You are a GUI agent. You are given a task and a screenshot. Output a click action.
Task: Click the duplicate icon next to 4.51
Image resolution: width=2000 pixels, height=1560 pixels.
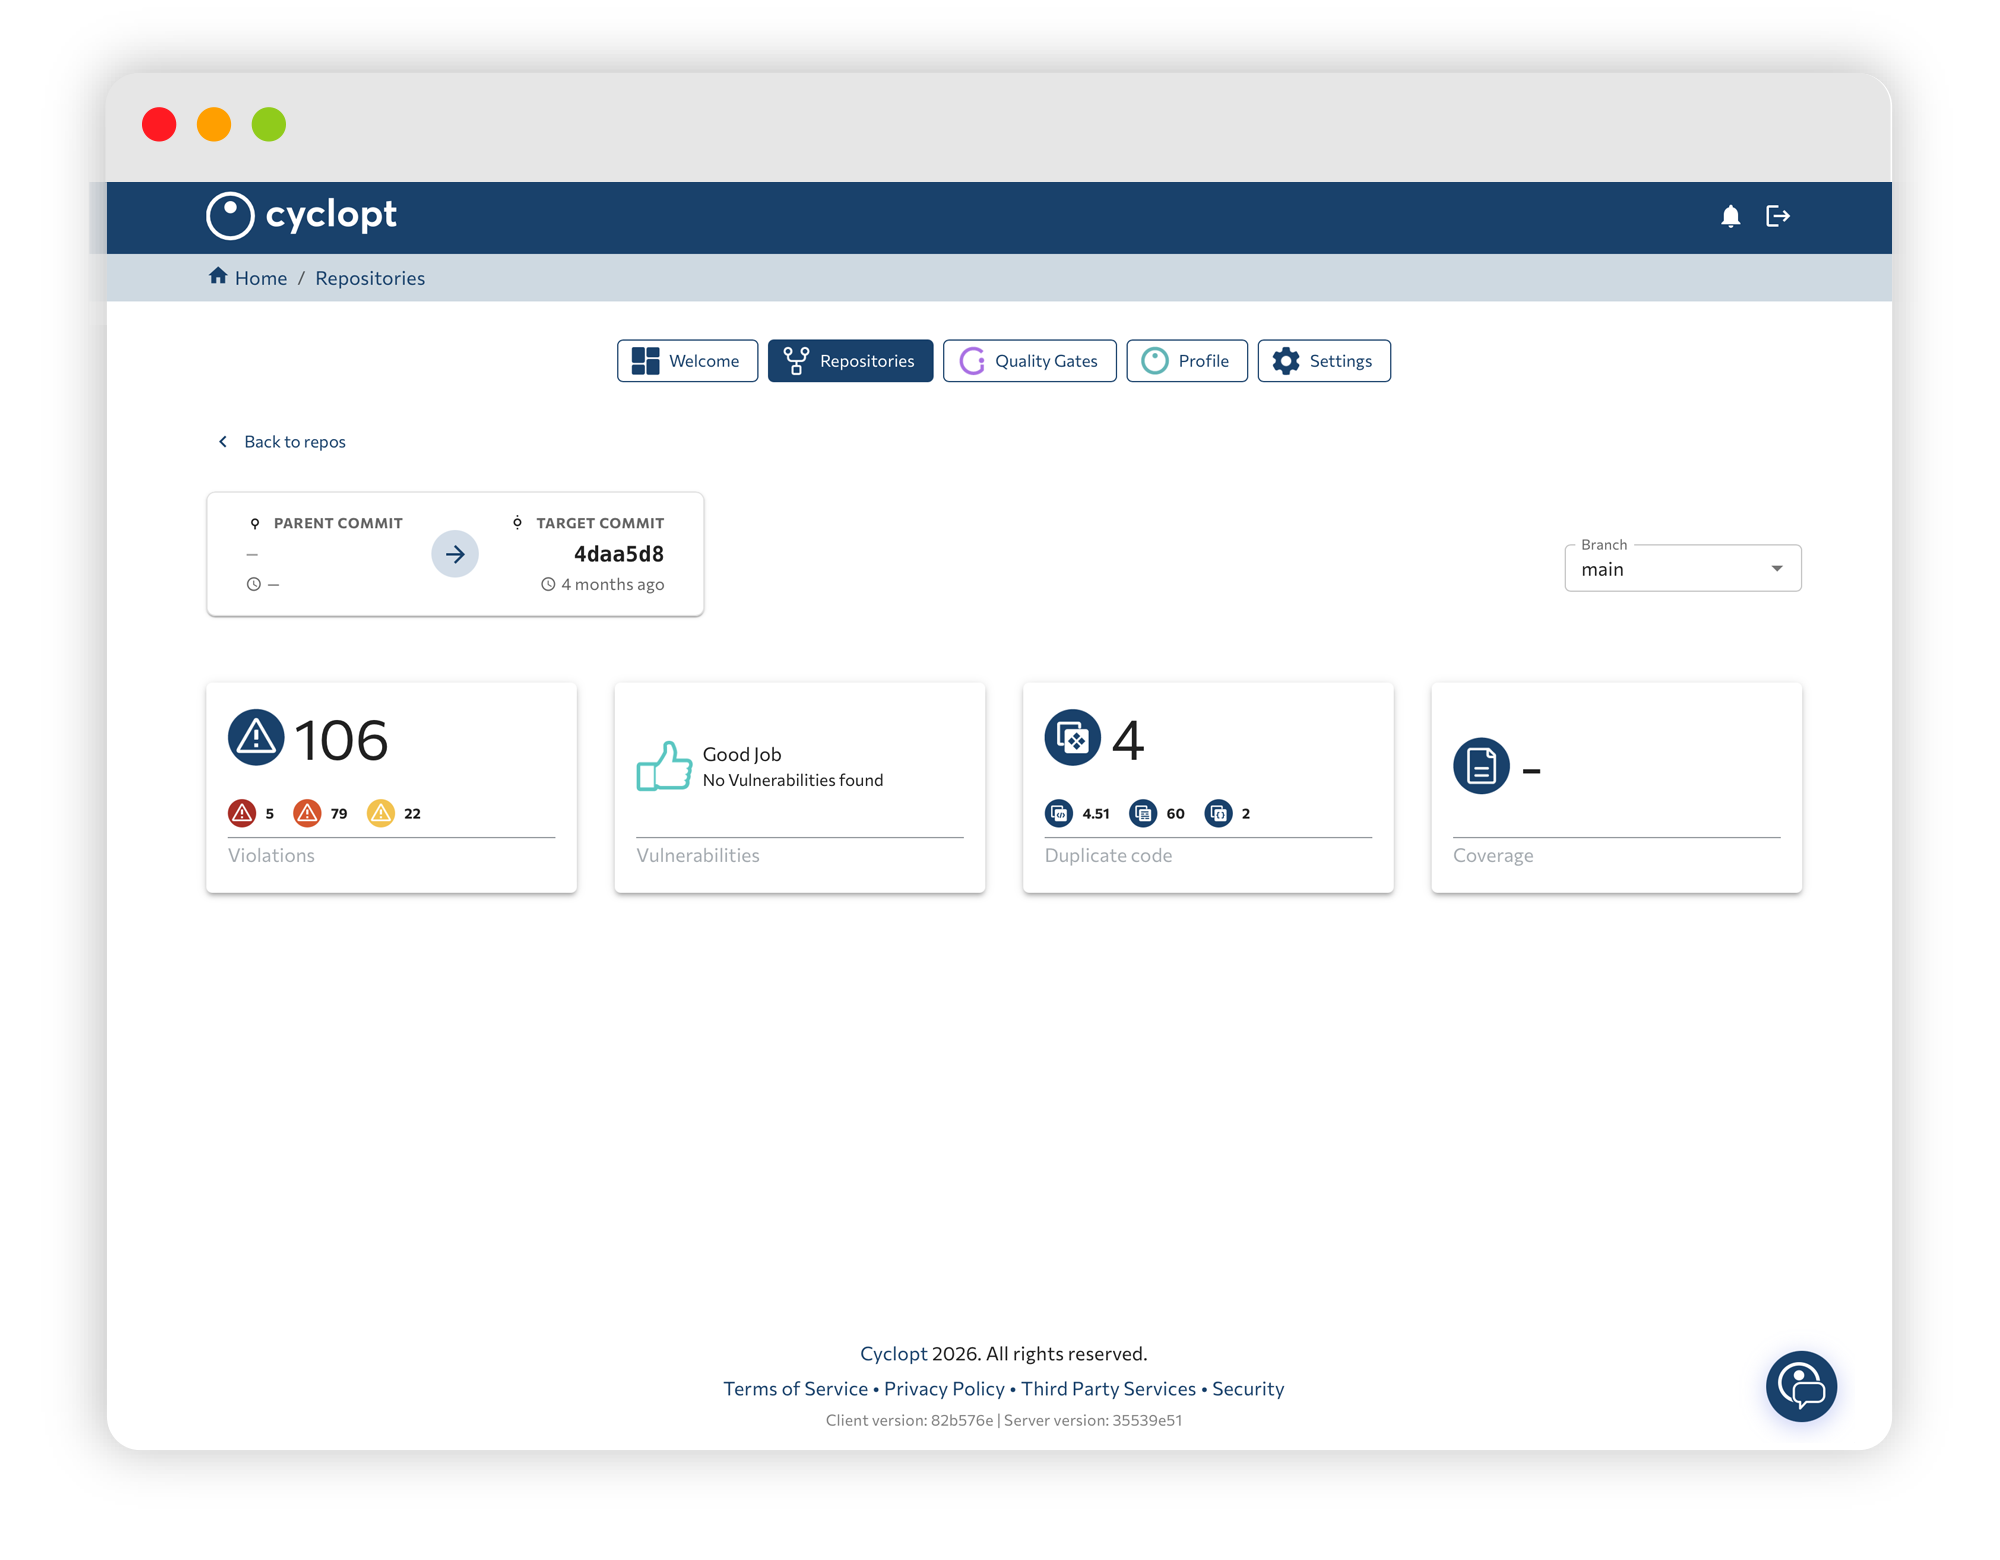click(x=1059, y=813)
